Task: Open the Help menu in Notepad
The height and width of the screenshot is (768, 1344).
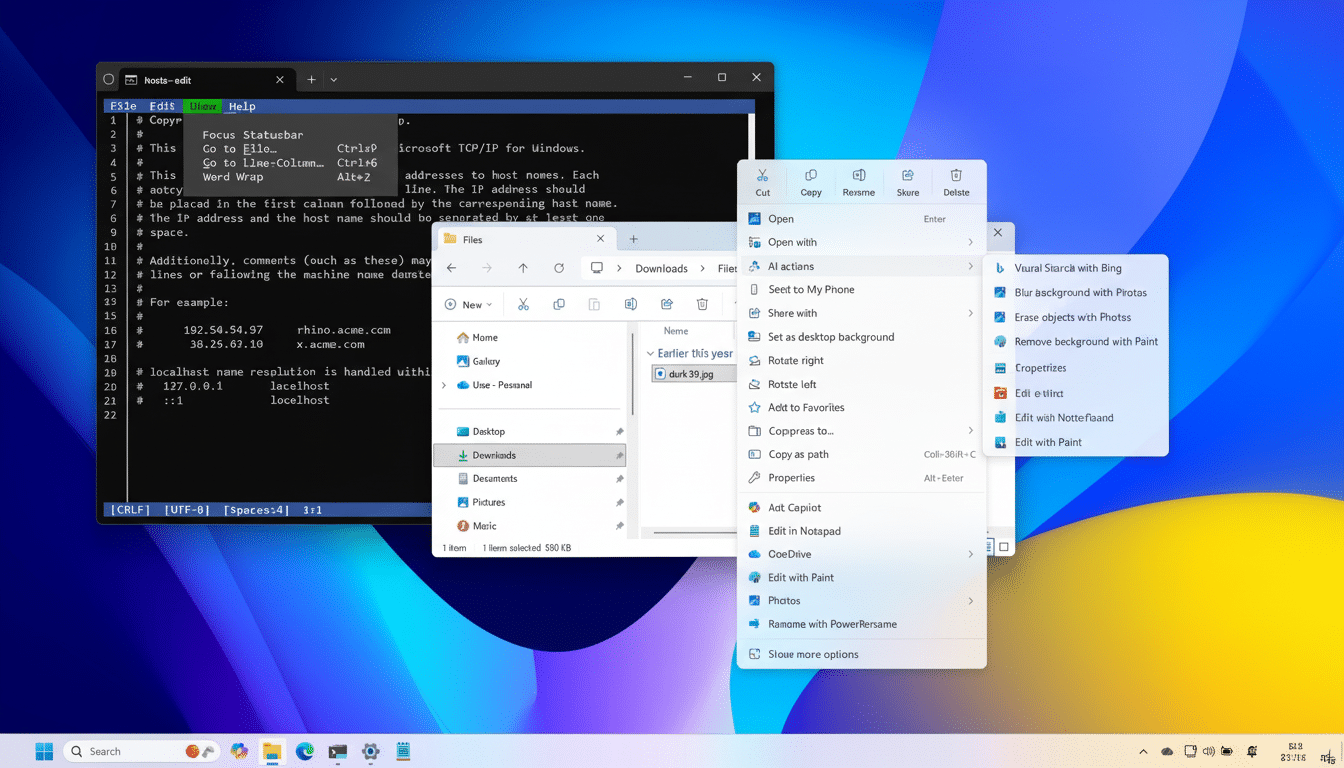Action: [x=243, y=106]
